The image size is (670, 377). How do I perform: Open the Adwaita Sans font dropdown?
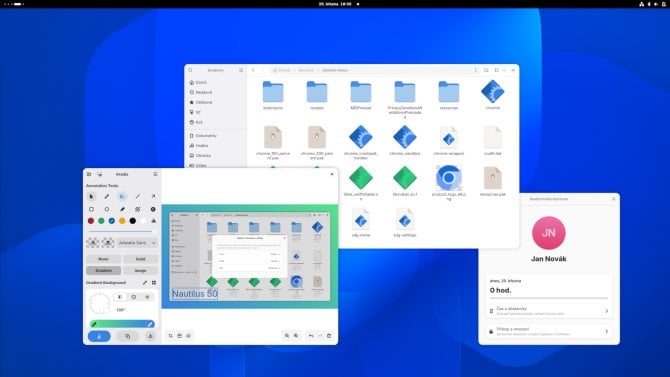[137, 243]
